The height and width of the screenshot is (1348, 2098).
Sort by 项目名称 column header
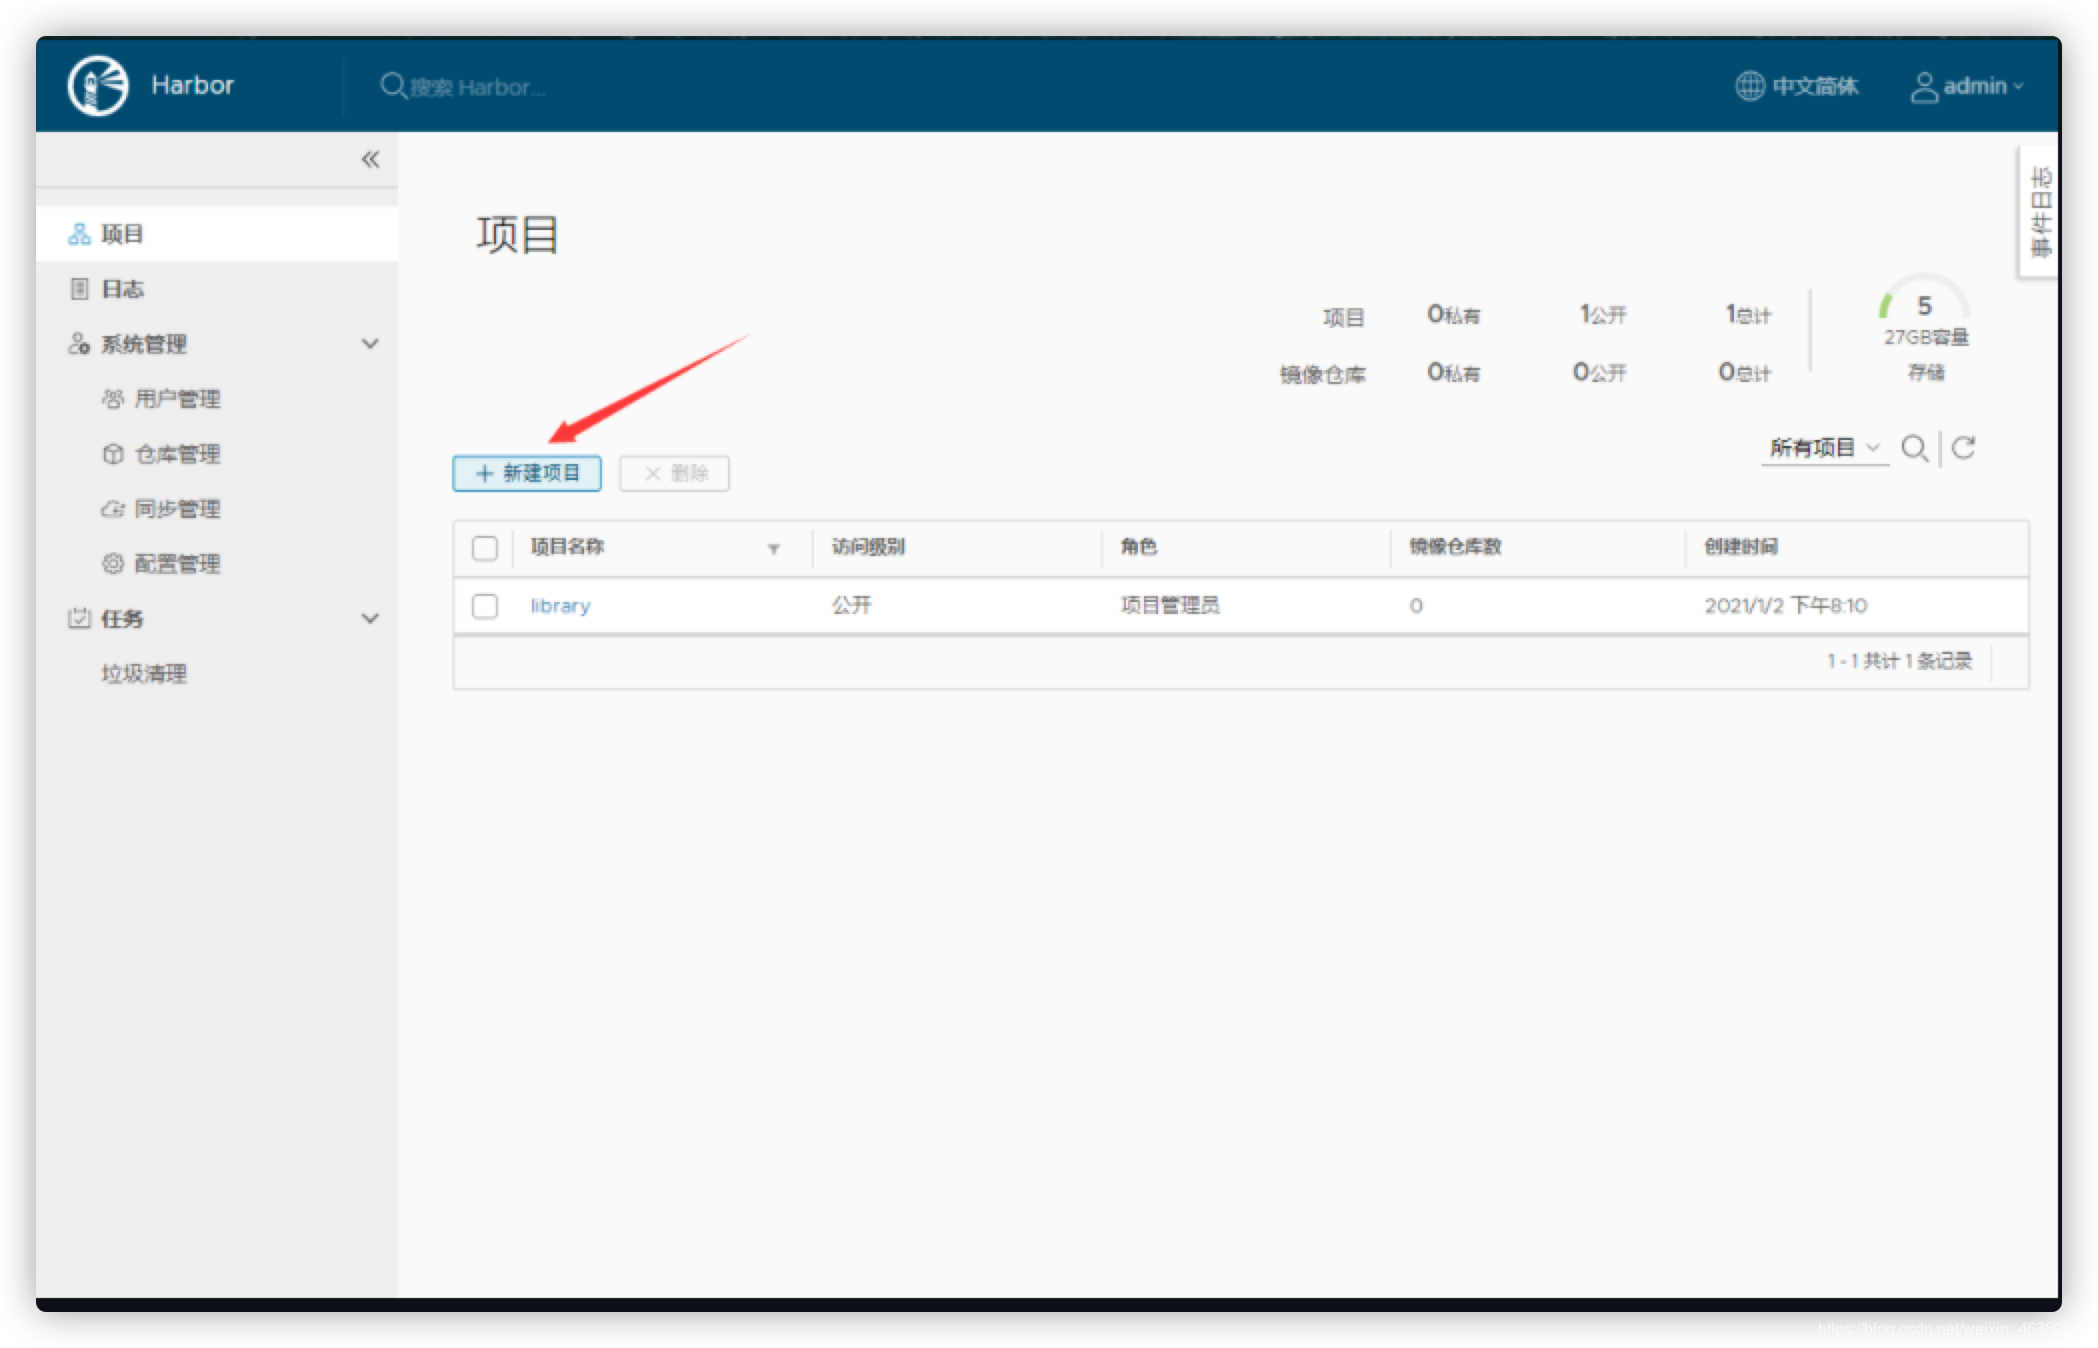pyautogui.click(x=567, y=547)
